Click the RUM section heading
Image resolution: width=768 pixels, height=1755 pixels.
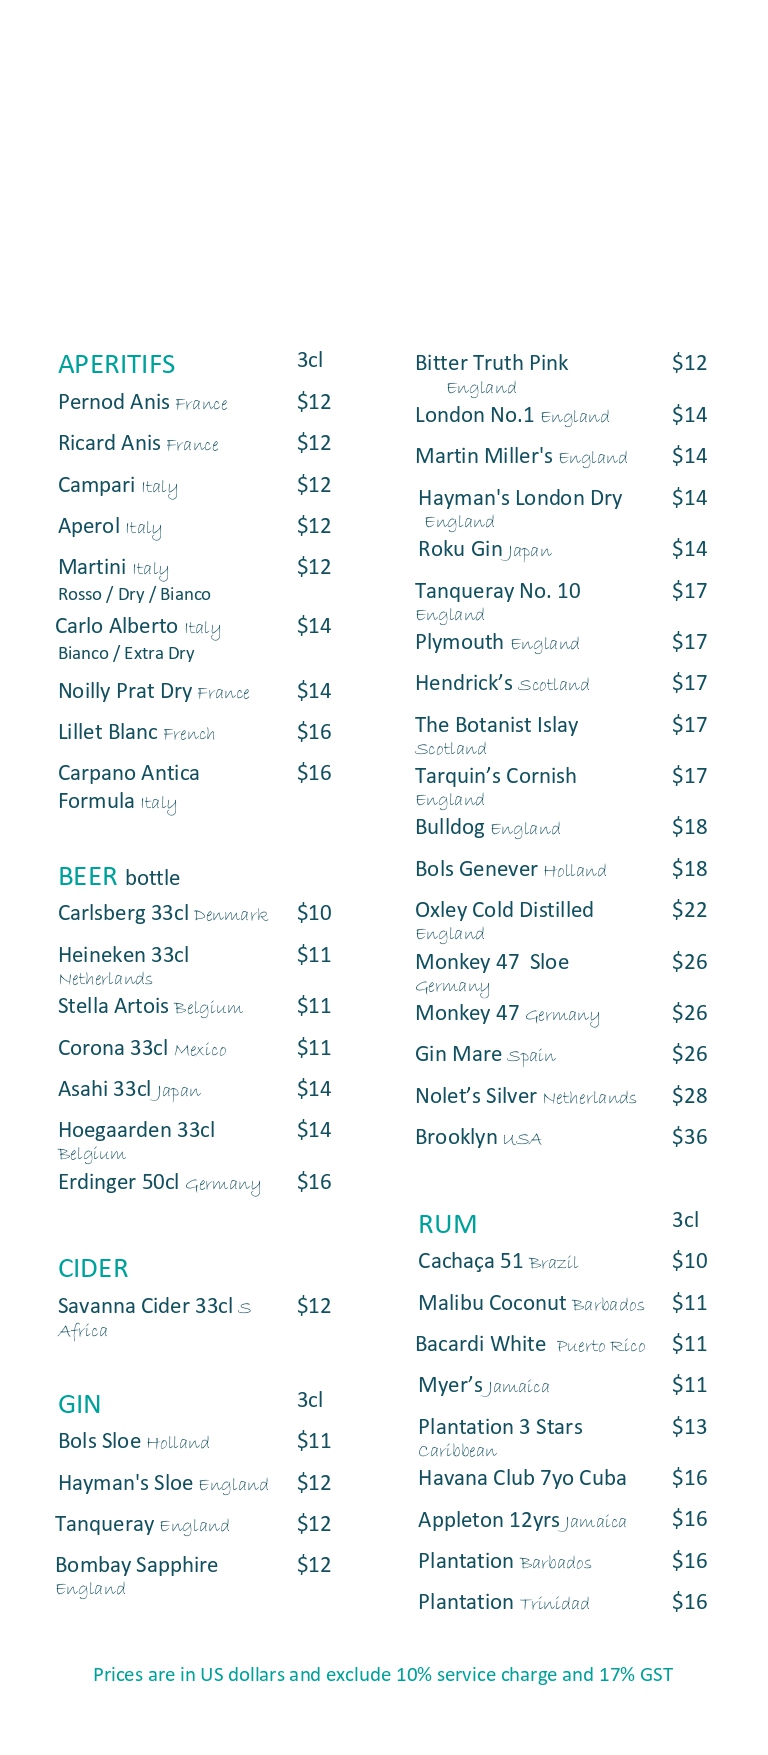click(447, 1224)
